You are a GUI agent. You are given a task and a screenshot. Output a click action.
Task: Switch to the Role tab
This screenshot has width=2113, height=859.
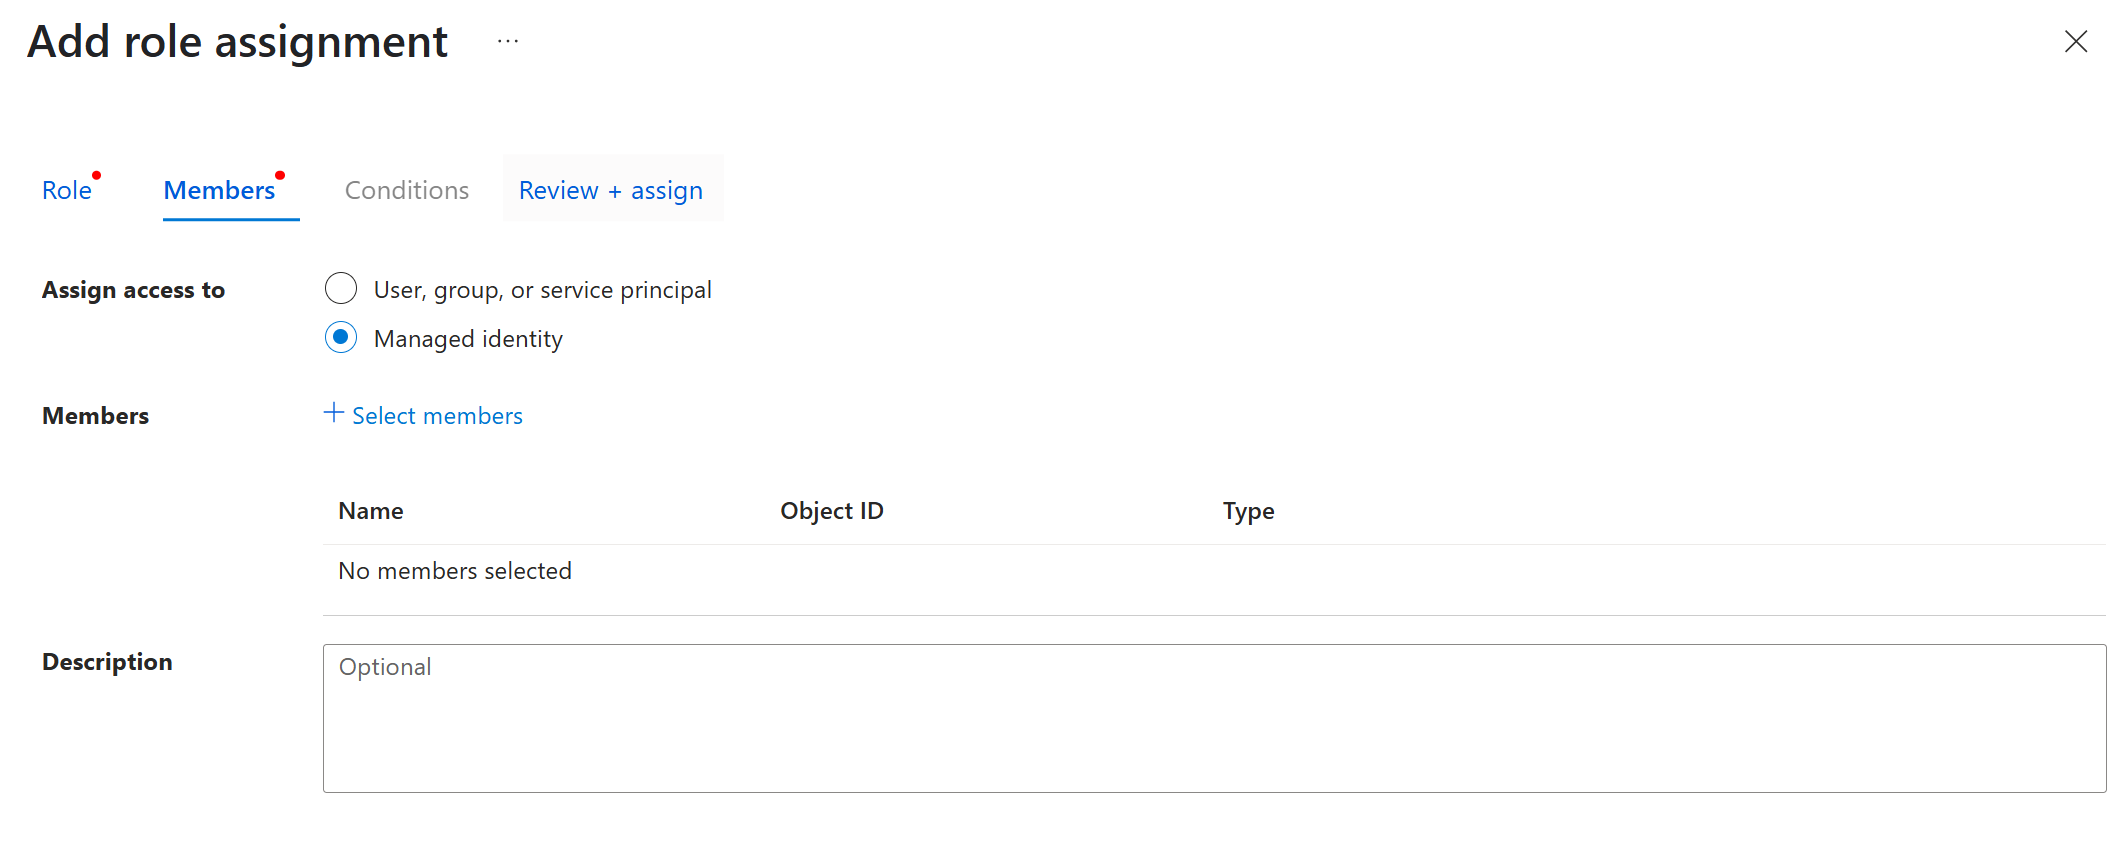tap(66, 189)
